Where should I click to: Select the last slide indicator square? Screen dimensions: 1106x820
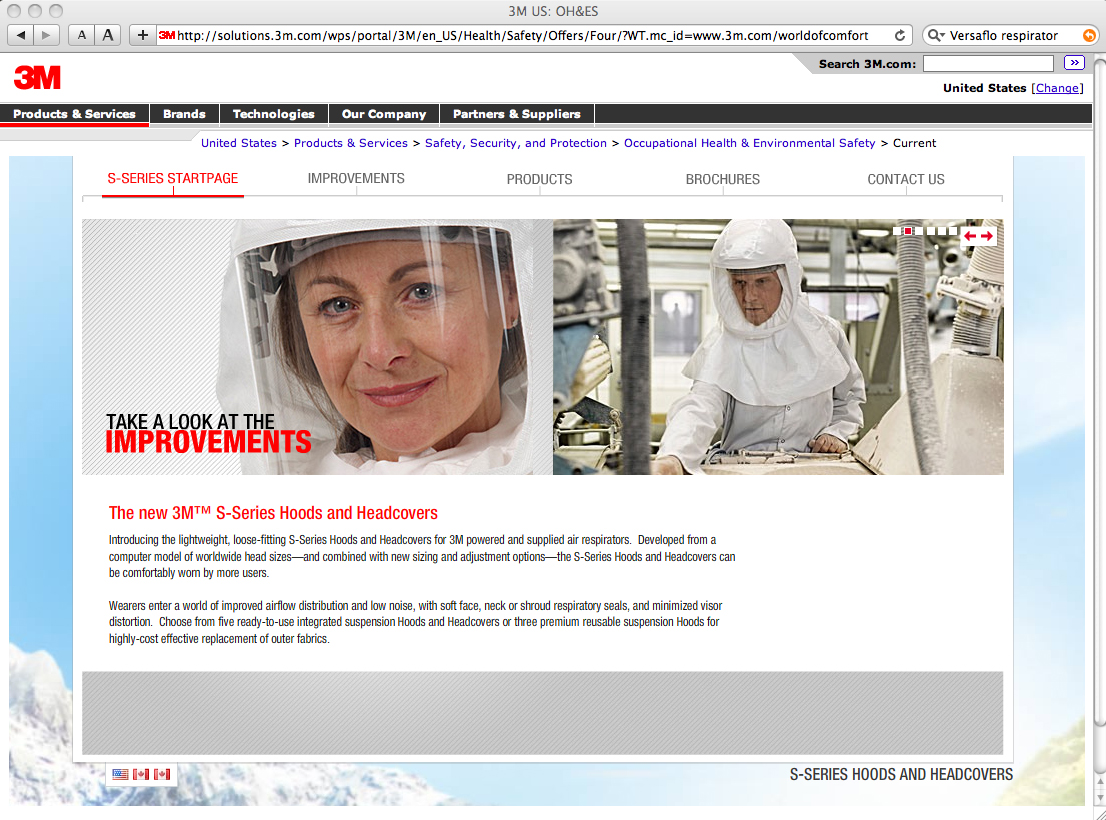pos(953,231)
